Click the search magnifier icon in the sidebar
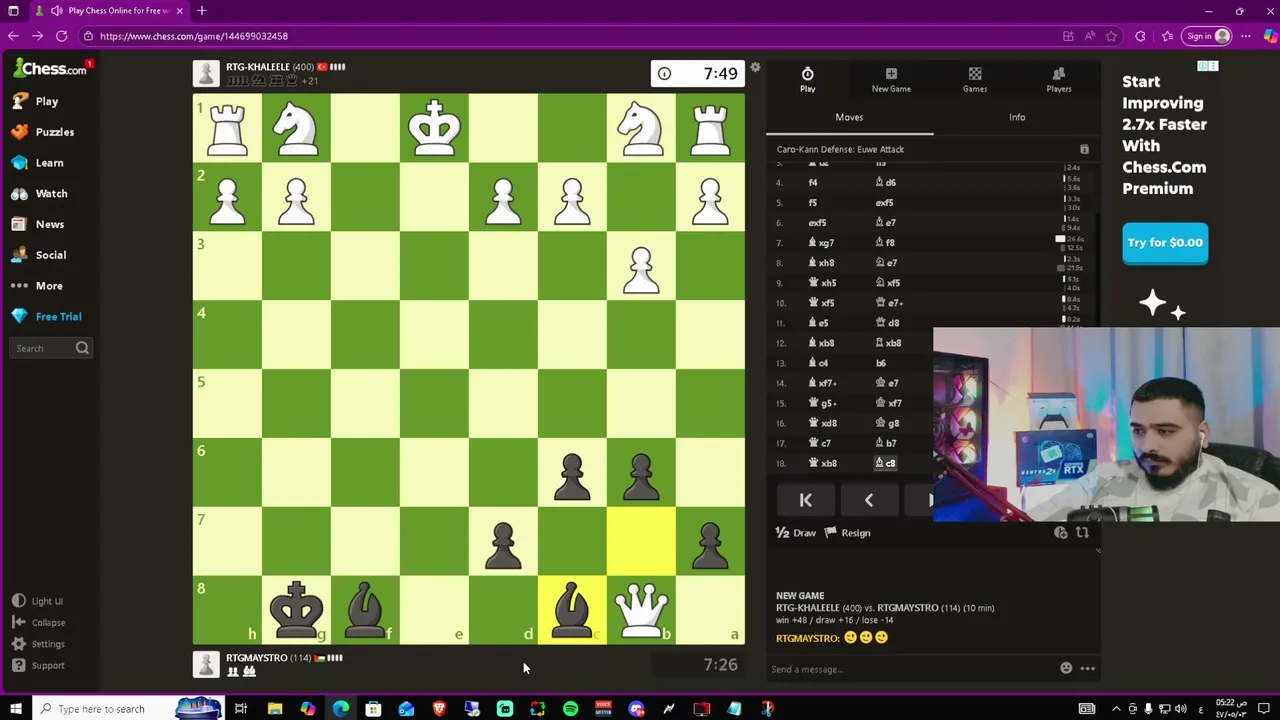 coord(82,348)
